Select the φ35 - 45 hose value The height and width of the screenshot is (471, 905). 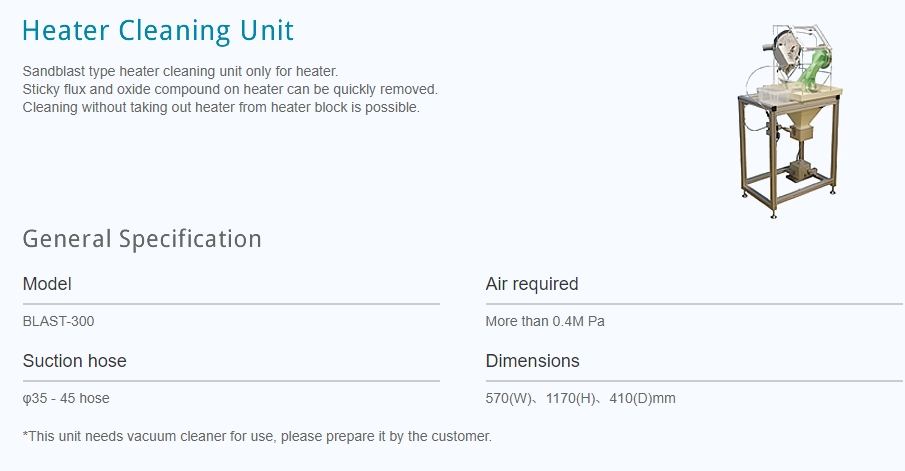tap(66, 399)
